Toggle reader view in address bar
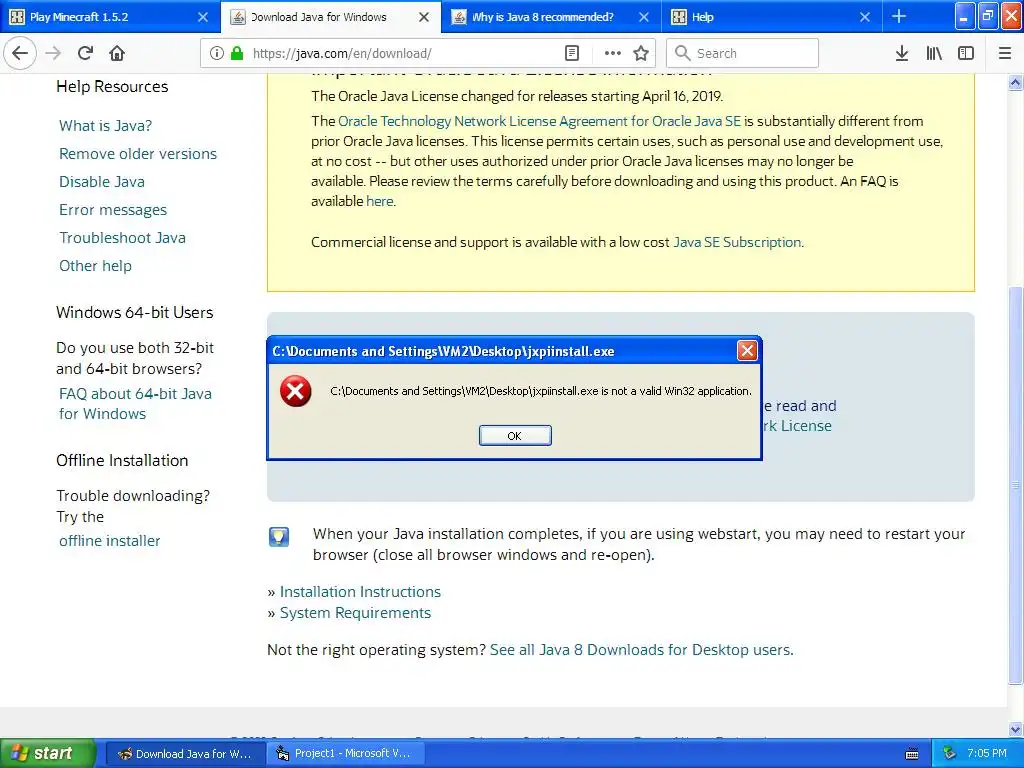Image resolution: width=1024 pixels, height=768 pixels. point(572,53)
